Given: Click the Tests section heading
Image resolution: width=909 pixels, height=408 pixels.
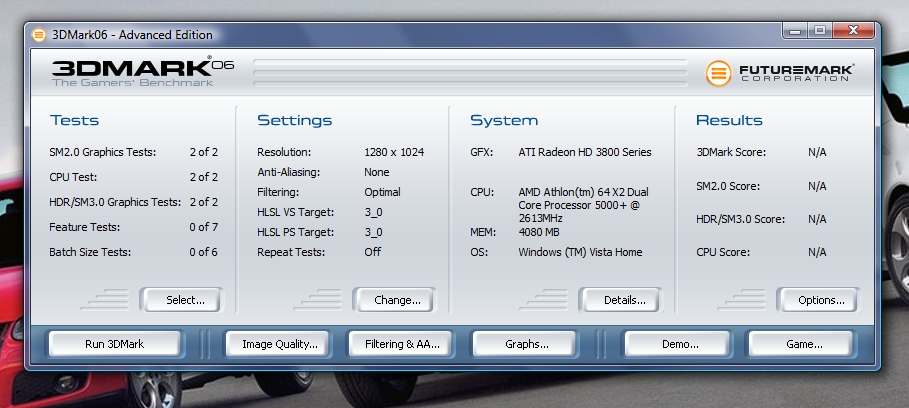Looking at the screenshot, I should pyautogui.click(x=74, y=121).
